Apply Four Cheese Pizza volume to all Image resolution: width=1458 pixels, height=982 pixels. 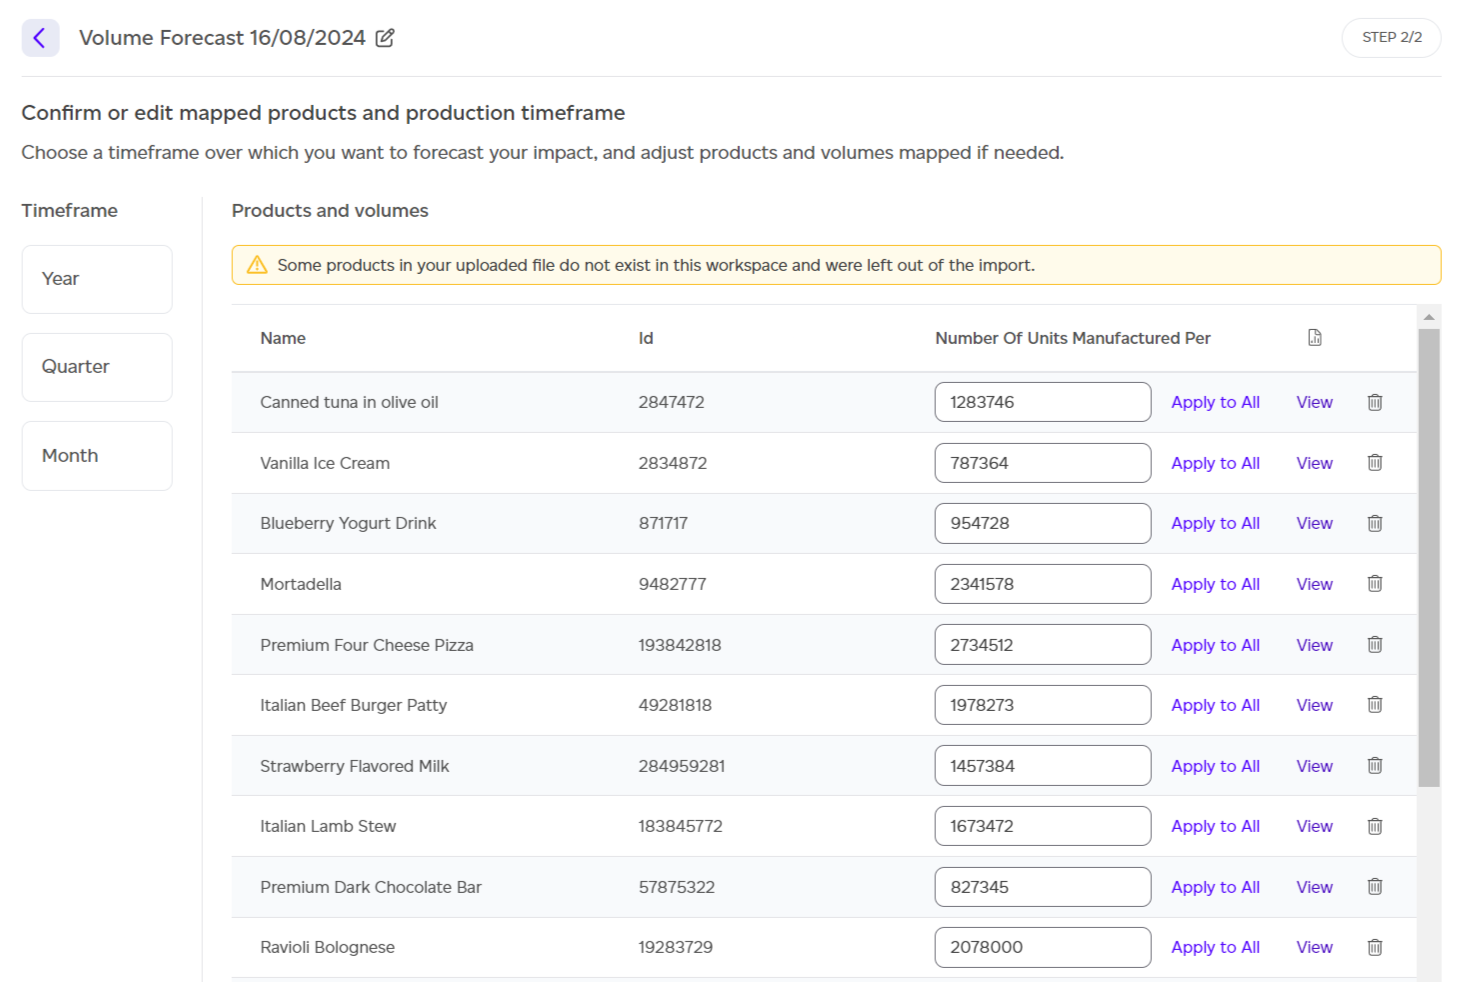pos(1215,645)
